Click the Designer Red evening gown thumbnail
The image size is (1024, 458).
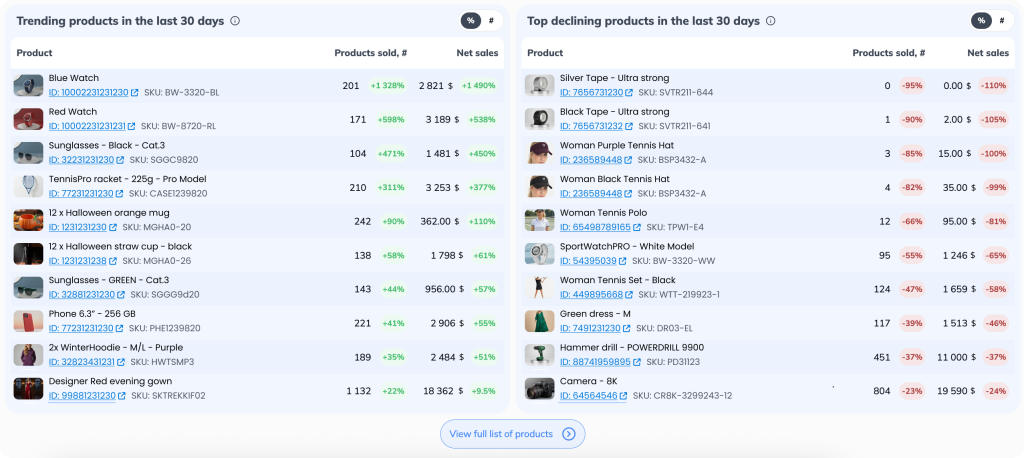28,389
